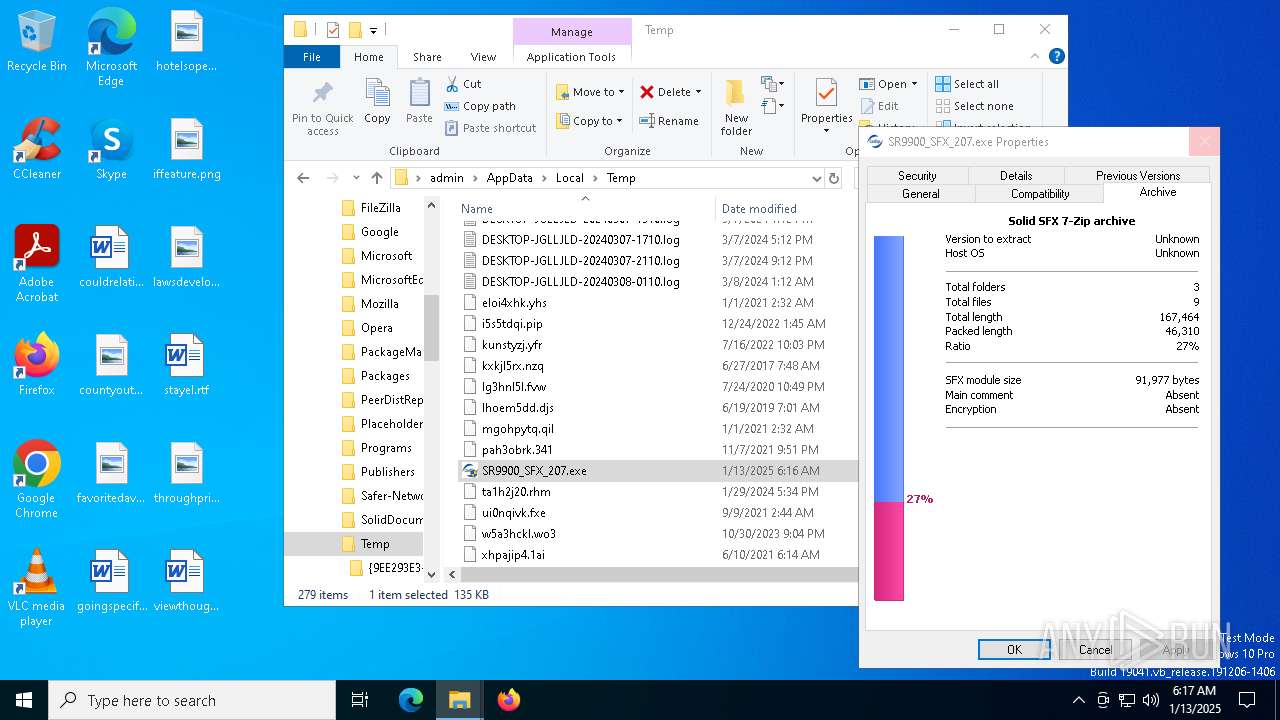1280x720 pixels.
Task: Click Task View taskbar button
Action: [360, 700]
